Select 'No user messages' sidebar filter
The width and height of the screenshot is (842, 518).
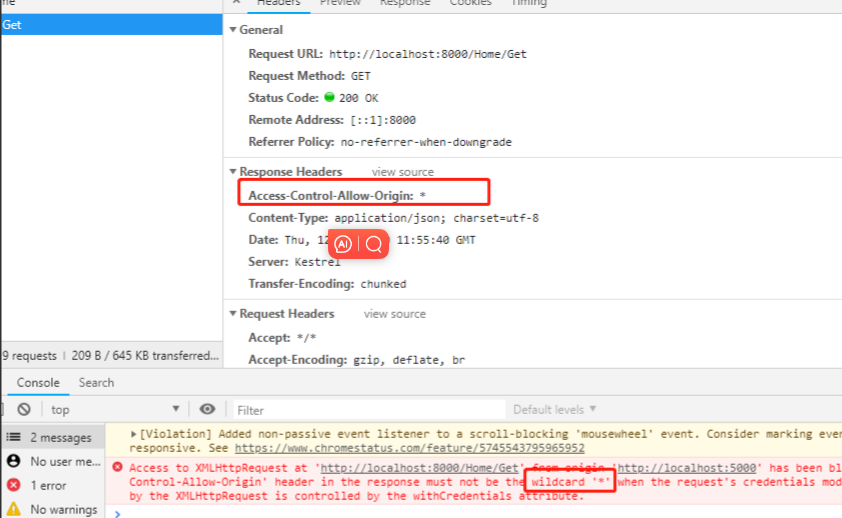click(65, 461)
